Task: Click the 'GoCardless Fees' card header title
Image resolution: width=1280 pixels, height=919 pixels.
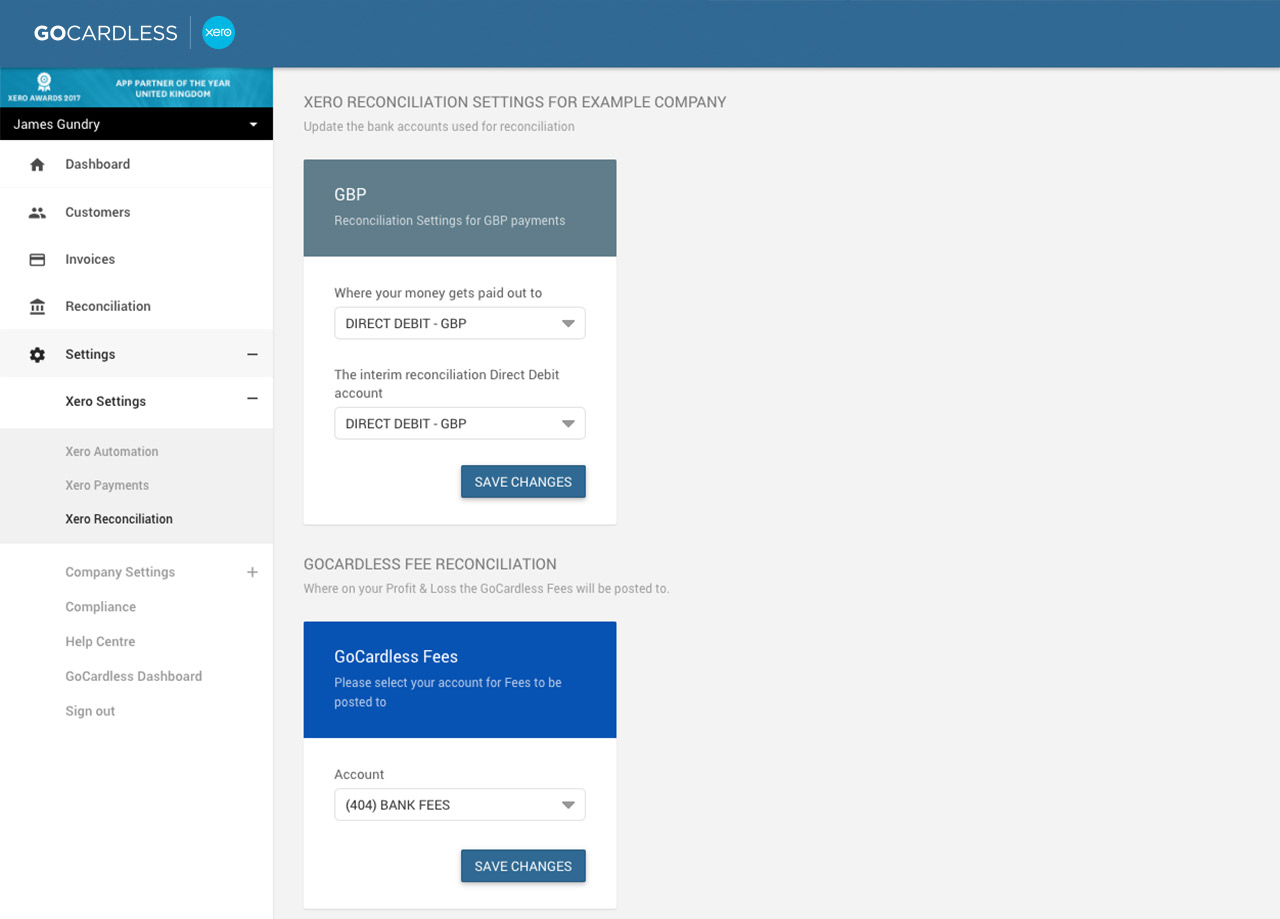Action: tap(396, 657)
